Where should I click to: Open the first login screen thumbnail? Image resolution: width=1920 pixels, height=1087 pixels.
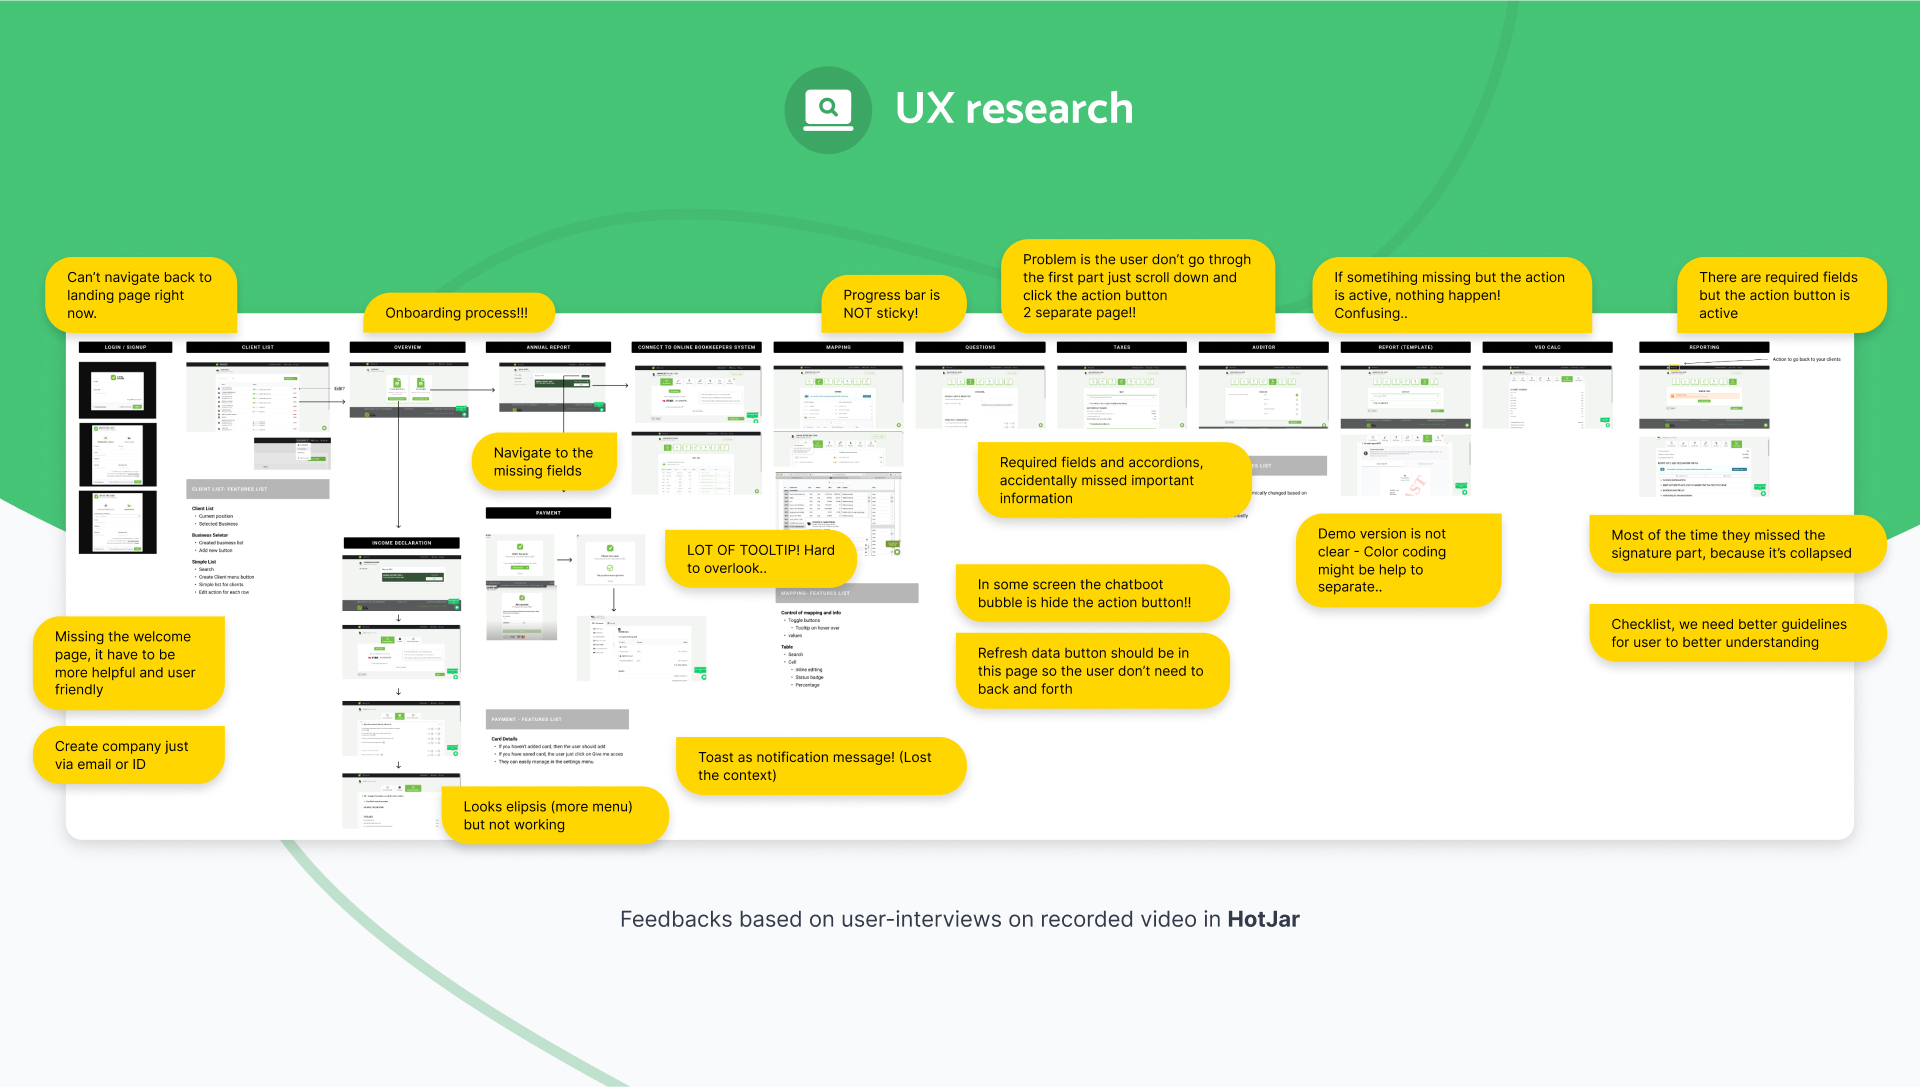click(x=118, y=390)
